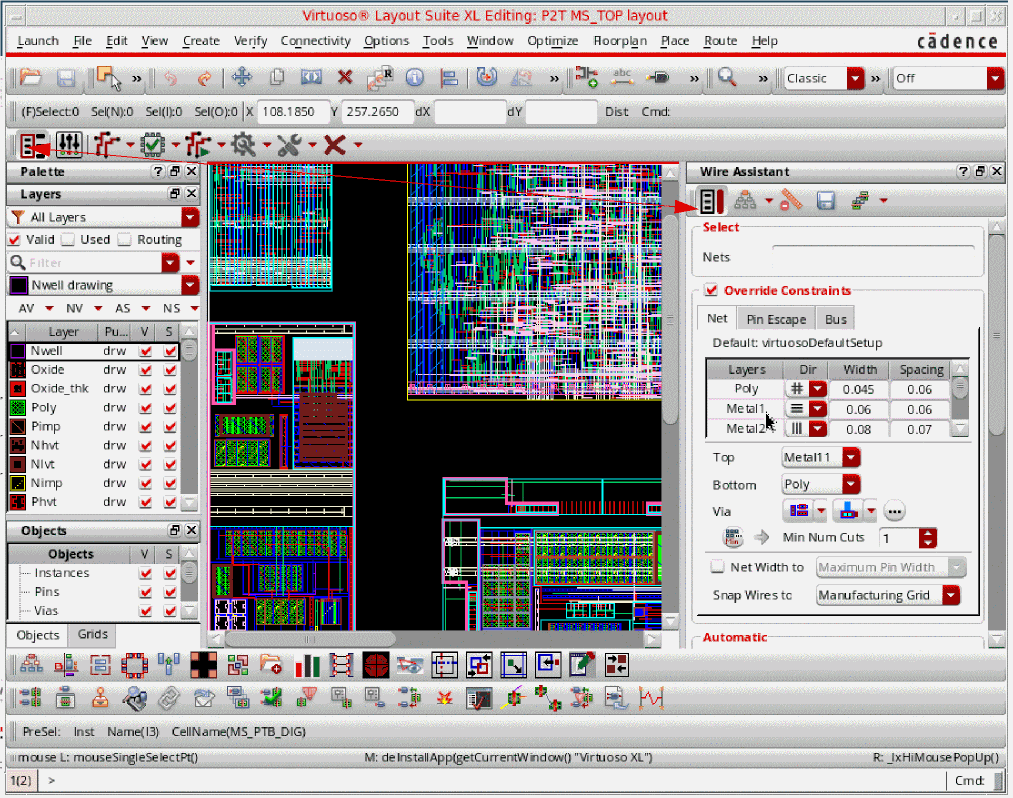
Task: Click the green checkmark chip check-routing icon
Action: (153, 145)
